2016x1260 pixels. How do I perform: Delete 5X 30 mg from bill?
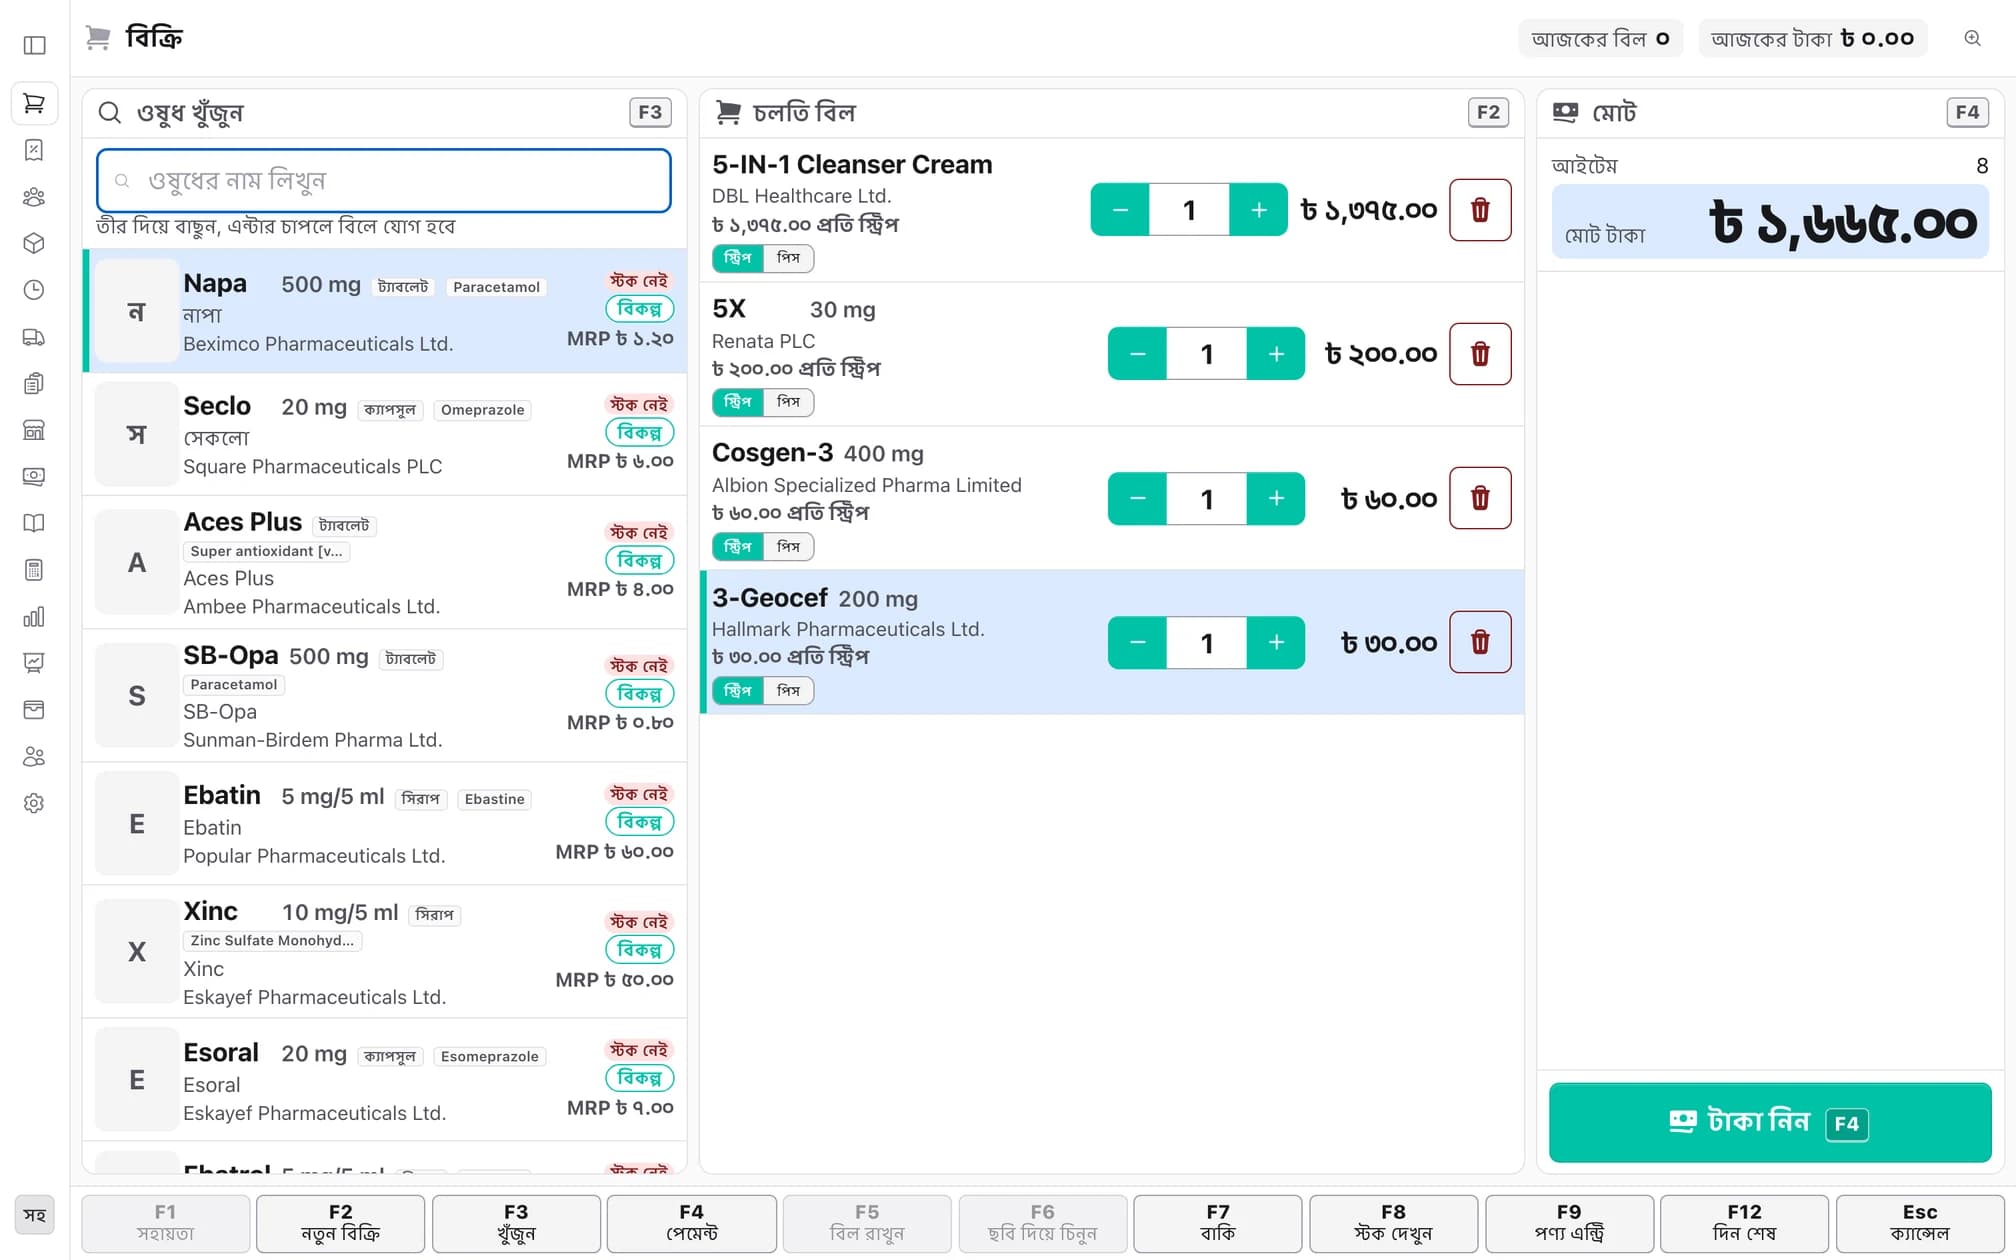tap(1480, 354)
